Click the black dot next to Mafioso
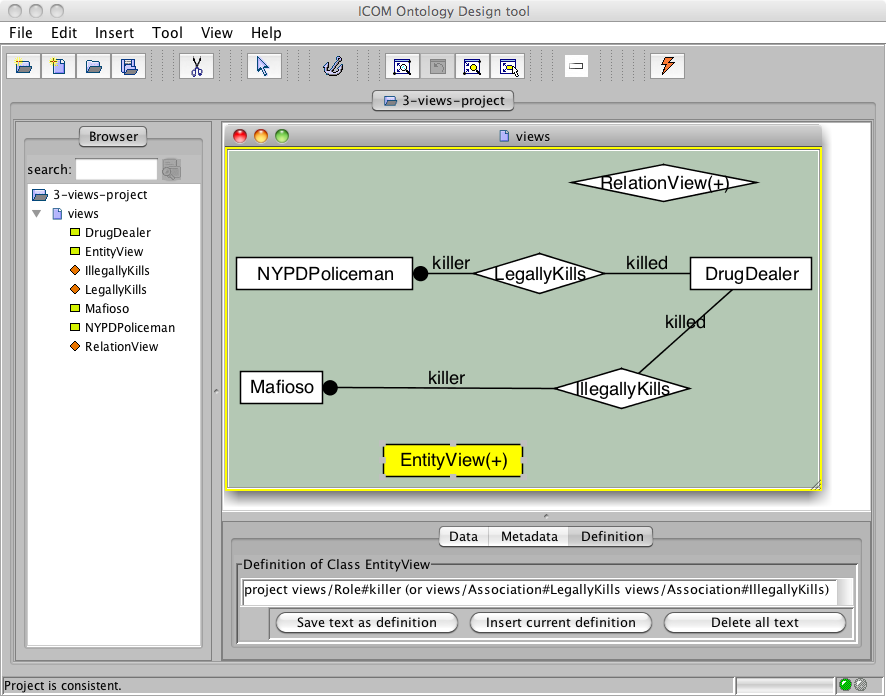886x697 pixels. coord(330,387)
